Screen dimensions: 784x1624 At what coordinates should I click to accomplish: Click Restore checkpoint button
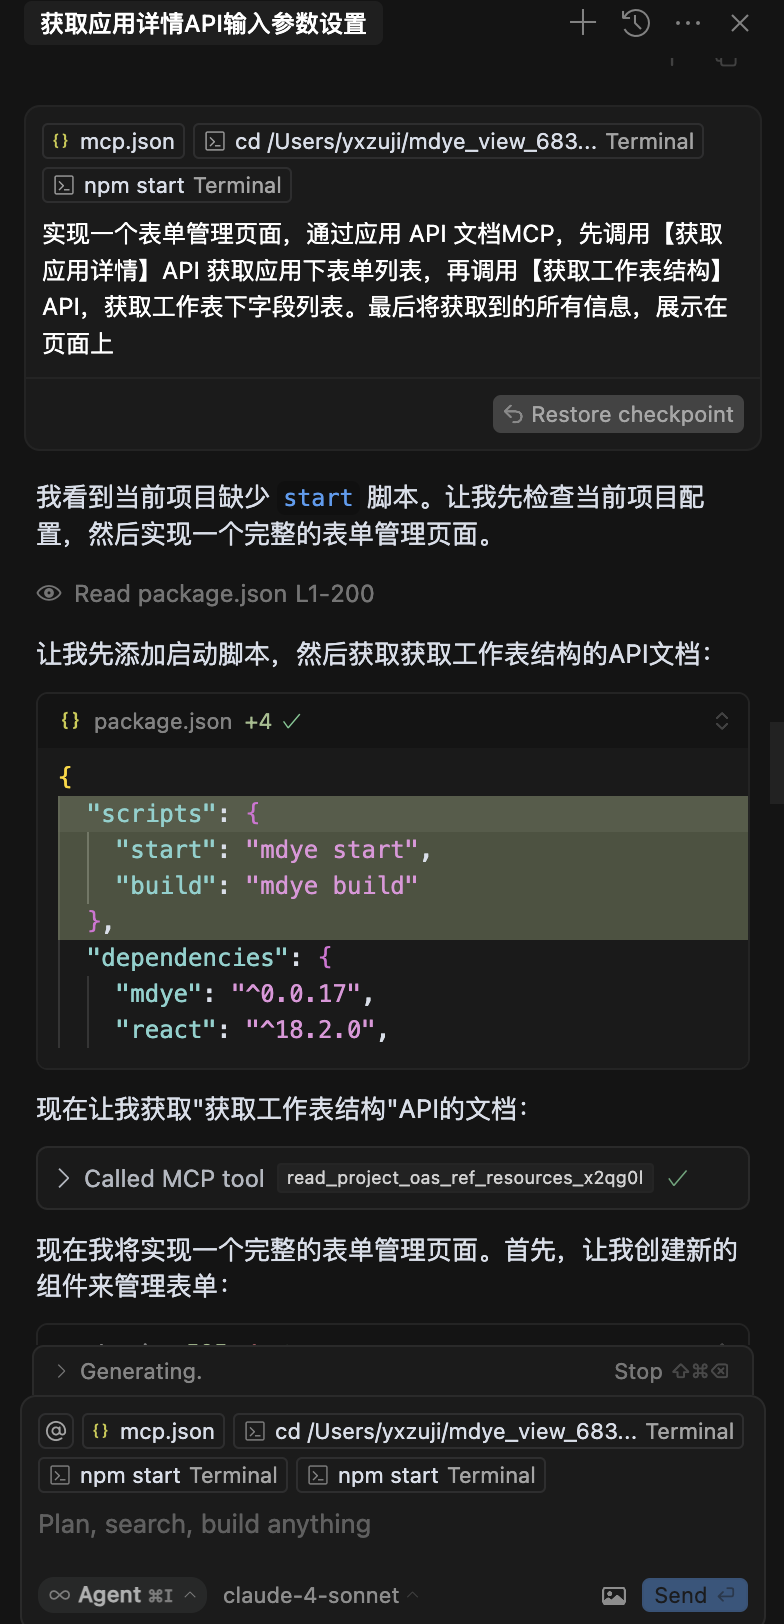pyautogui.click(x=618, y=414)
